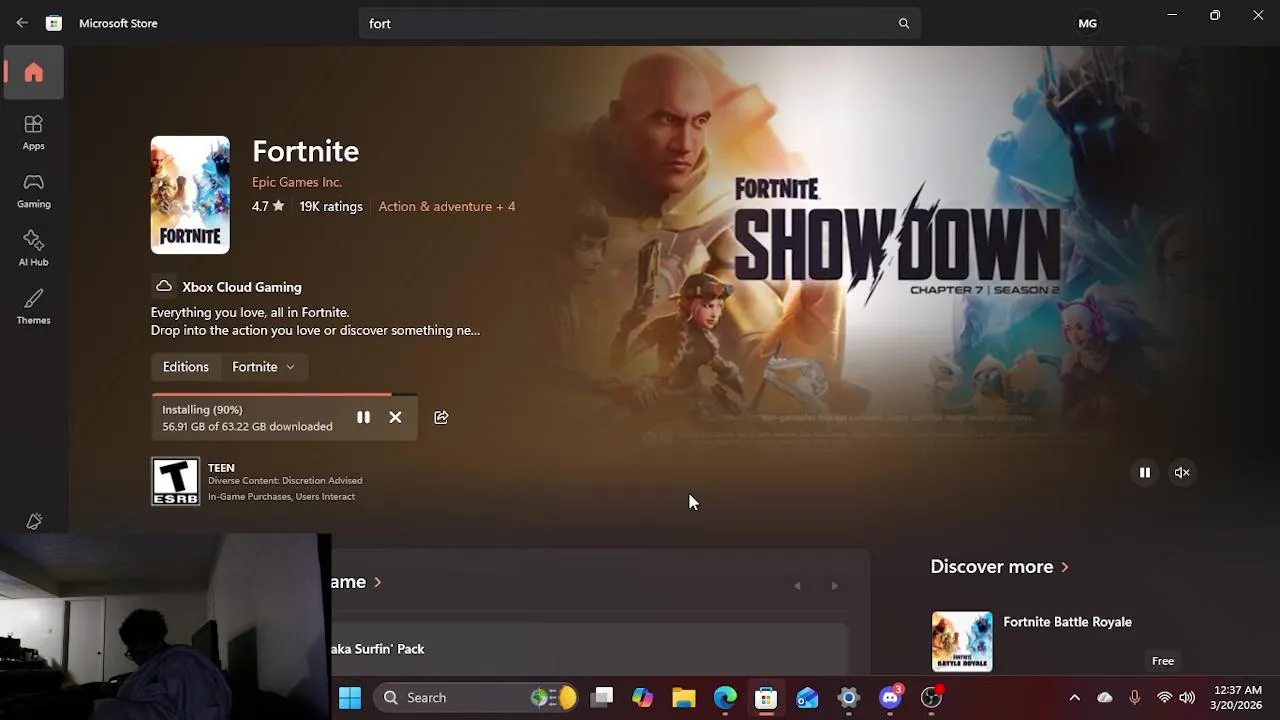Show hidden system tray icons
The image size is (1280, 720).
[x=1074, y=698]
